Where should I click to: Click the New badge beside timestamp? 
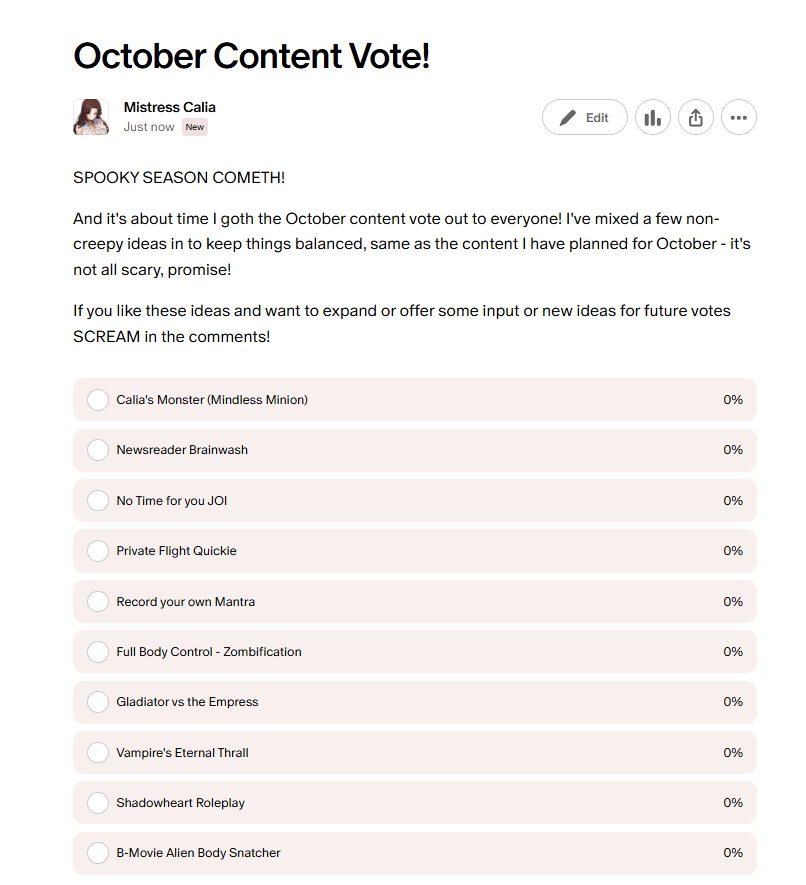coord(195,127)
